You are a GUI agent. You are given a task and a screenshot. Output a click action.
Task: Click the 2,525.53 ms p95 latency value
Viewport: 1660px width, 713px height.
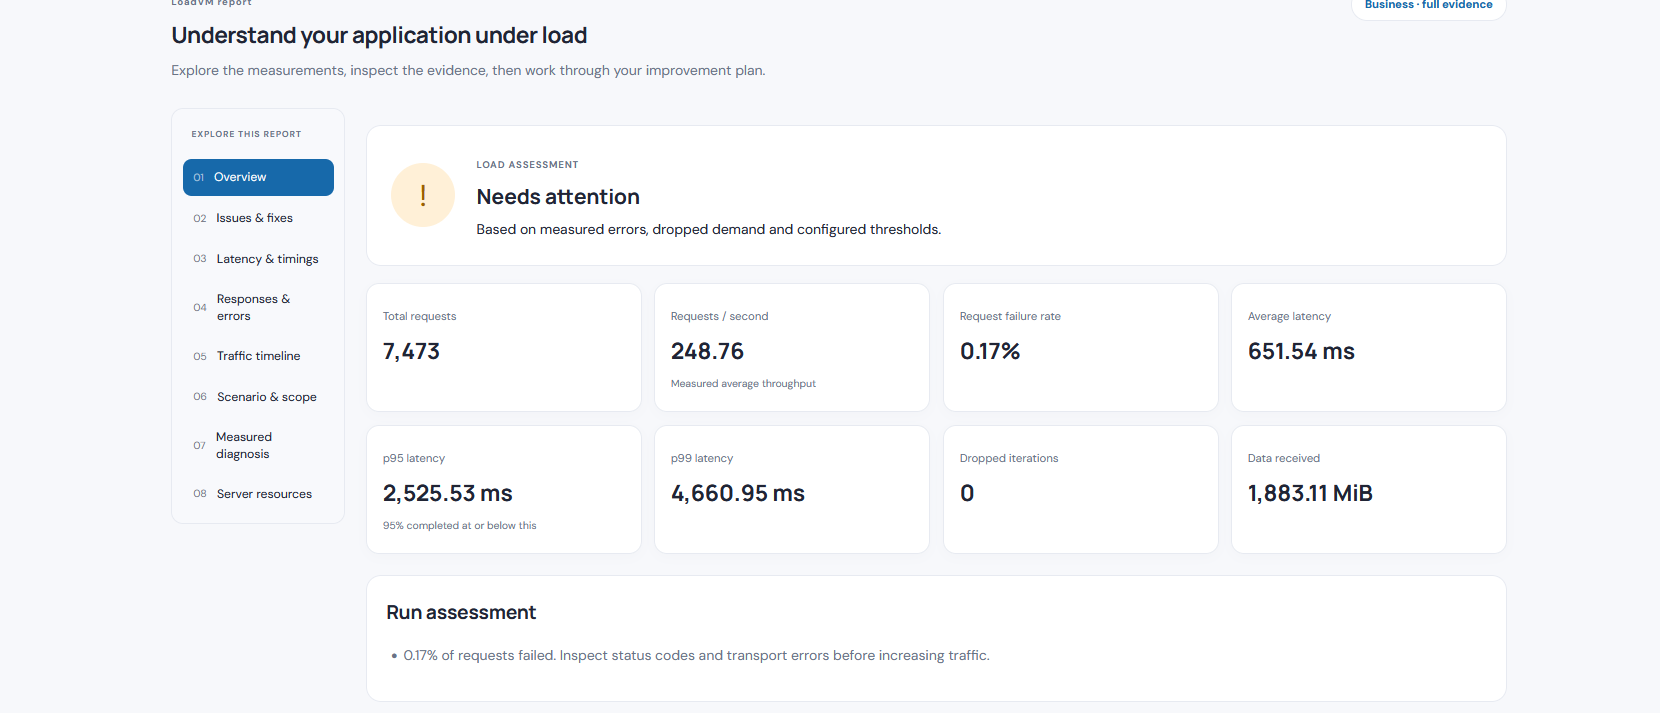click(x=447, y=493)
